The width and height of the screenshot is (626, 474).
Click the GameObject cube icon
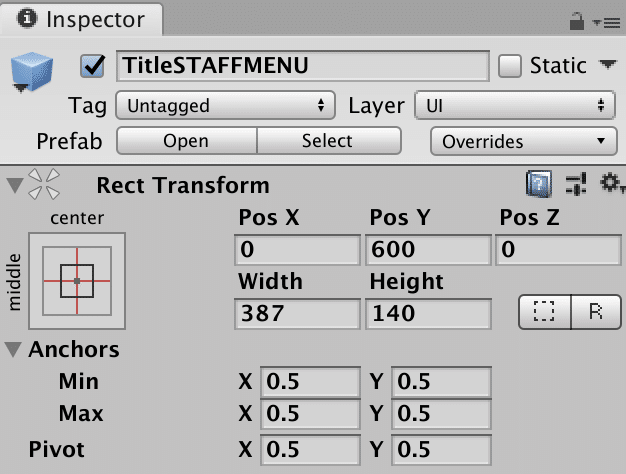pyautogui.click(x=31, y=73)
